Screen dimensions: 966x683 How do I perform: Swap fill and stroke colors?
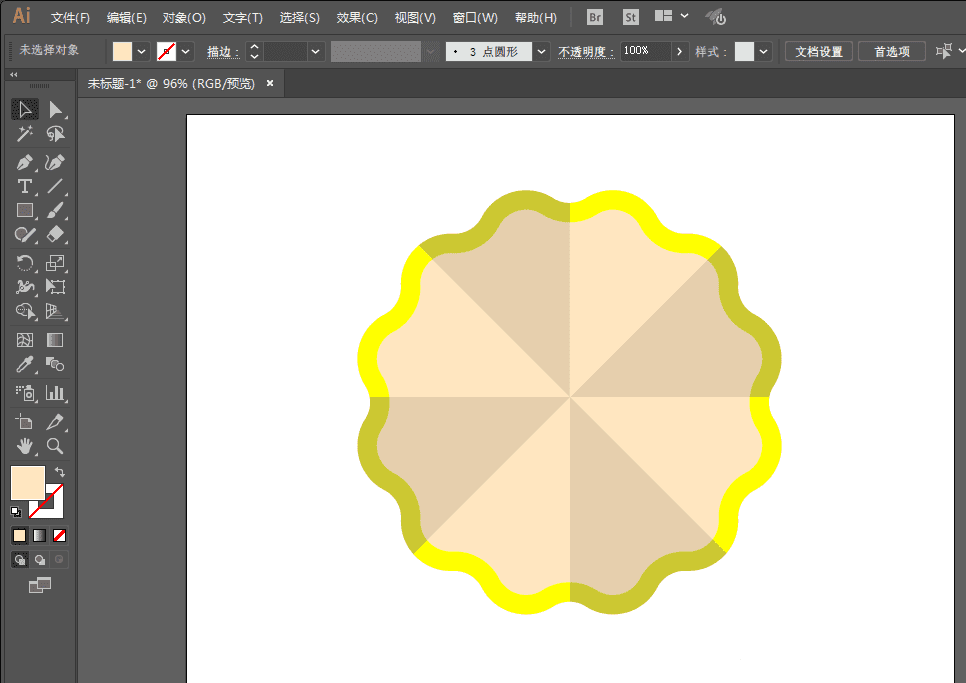[59, 471]
